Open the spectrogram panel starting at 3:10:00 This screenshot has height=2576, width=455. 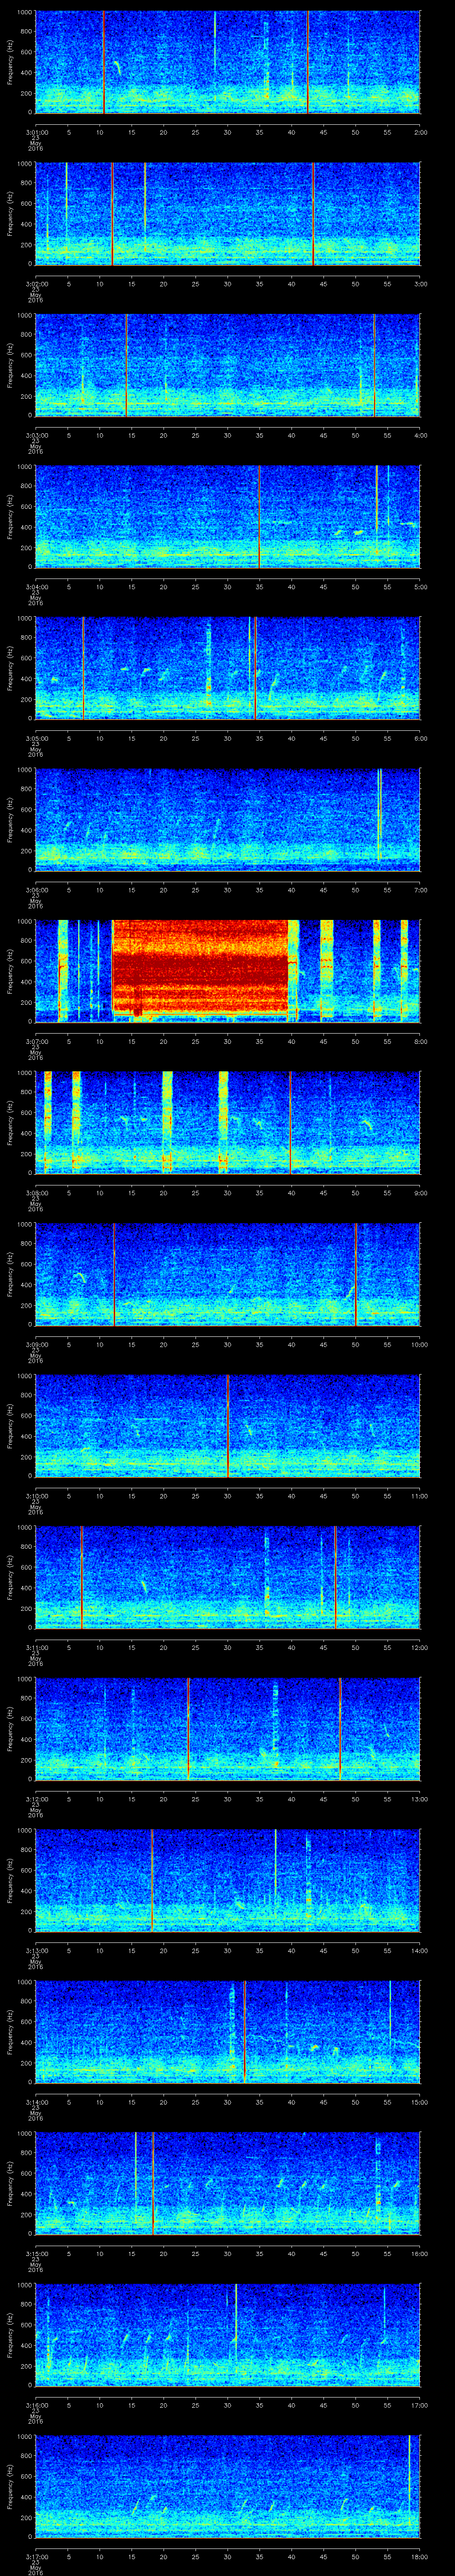point(228,1426)
